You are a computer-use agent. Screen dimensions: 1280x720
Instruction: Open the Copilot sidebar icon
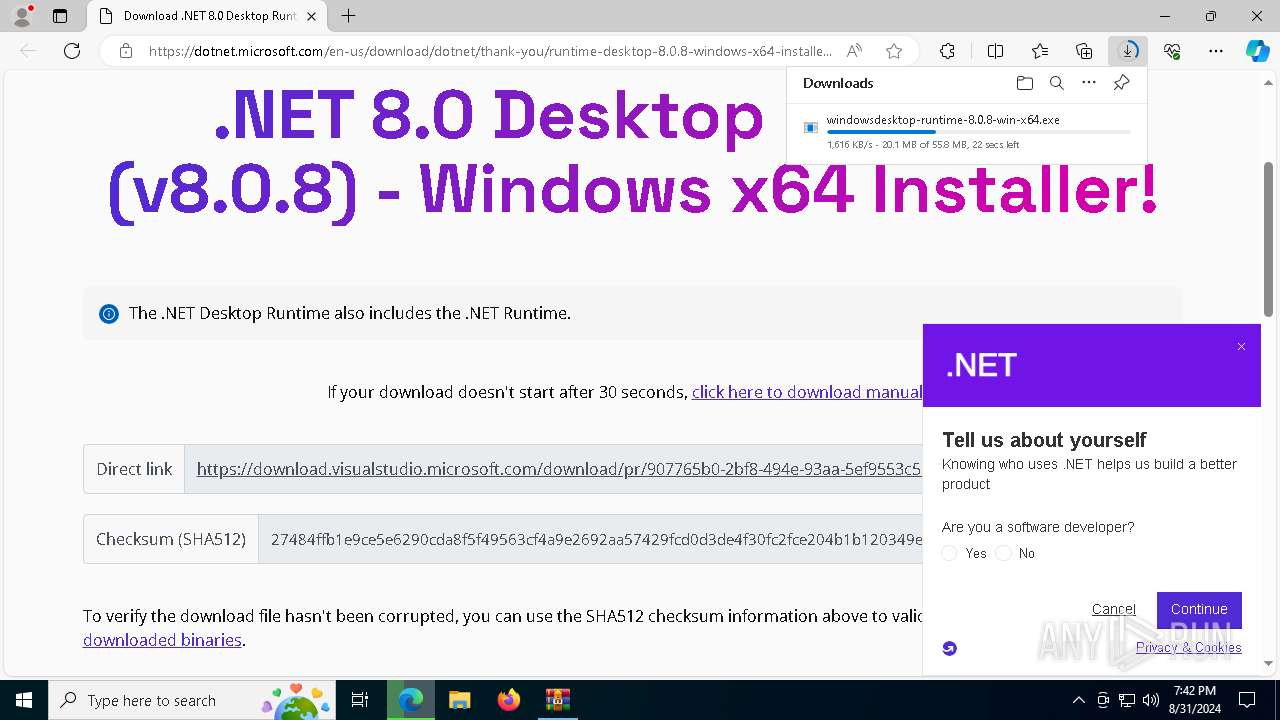tap(1258, 51)
